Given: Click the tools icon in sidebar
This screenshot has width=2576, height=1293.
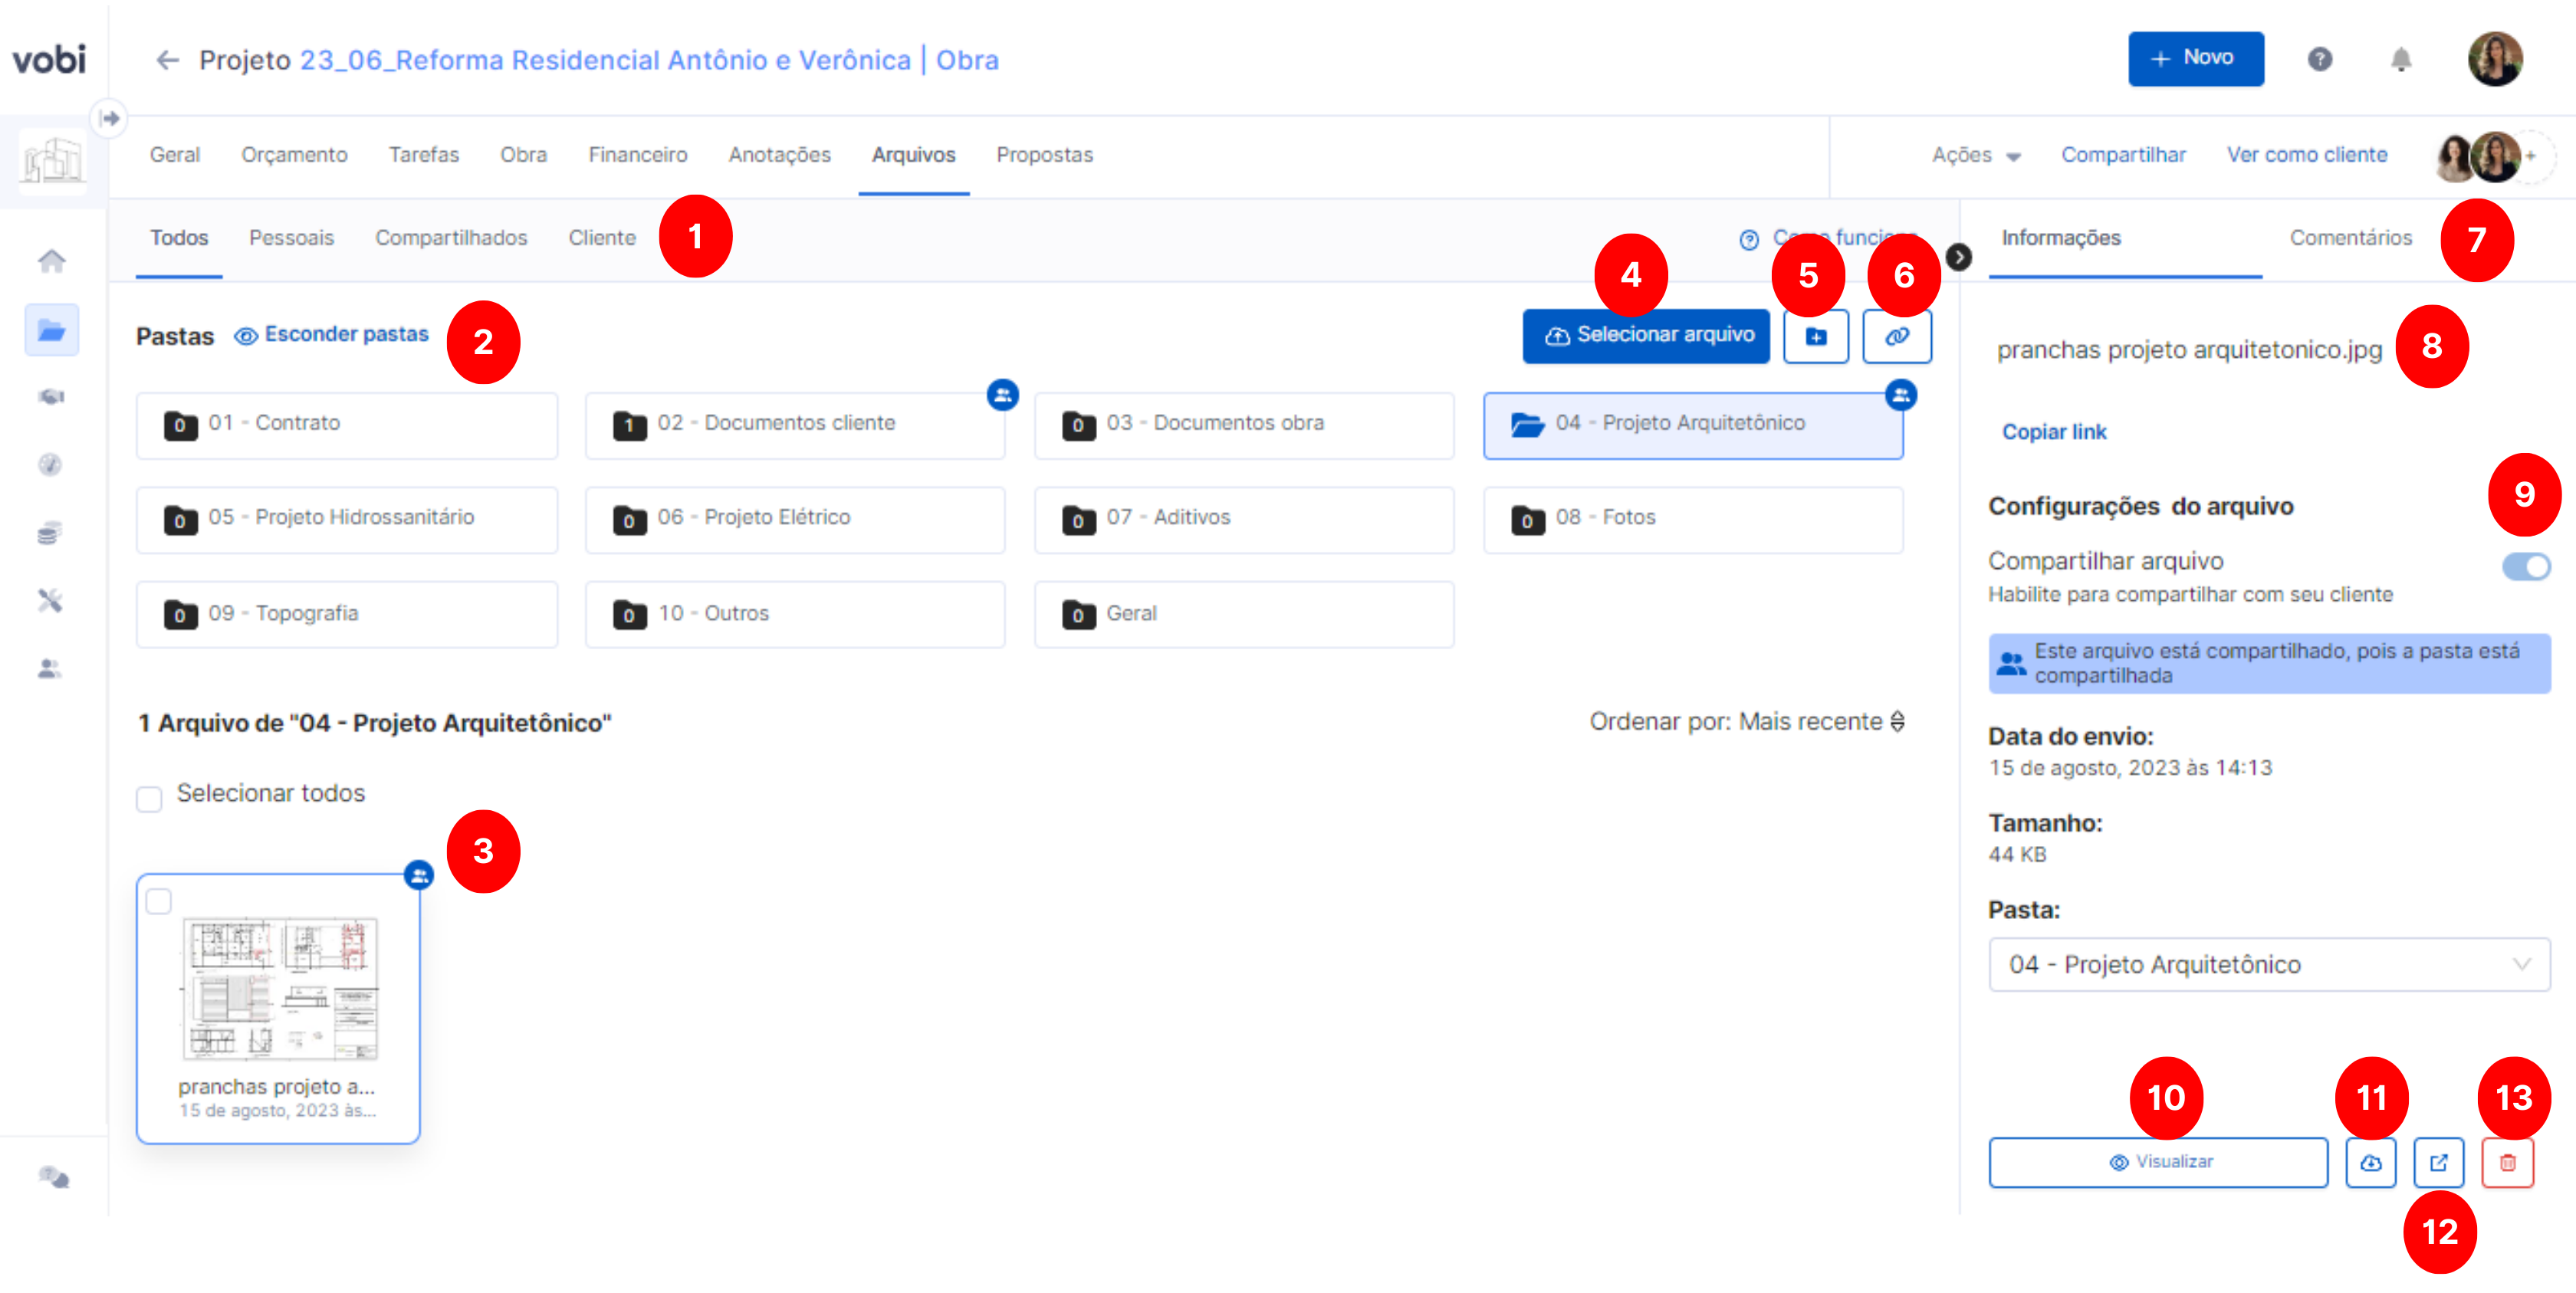Looking at the screenshot, I should click(x=51, y=600).
